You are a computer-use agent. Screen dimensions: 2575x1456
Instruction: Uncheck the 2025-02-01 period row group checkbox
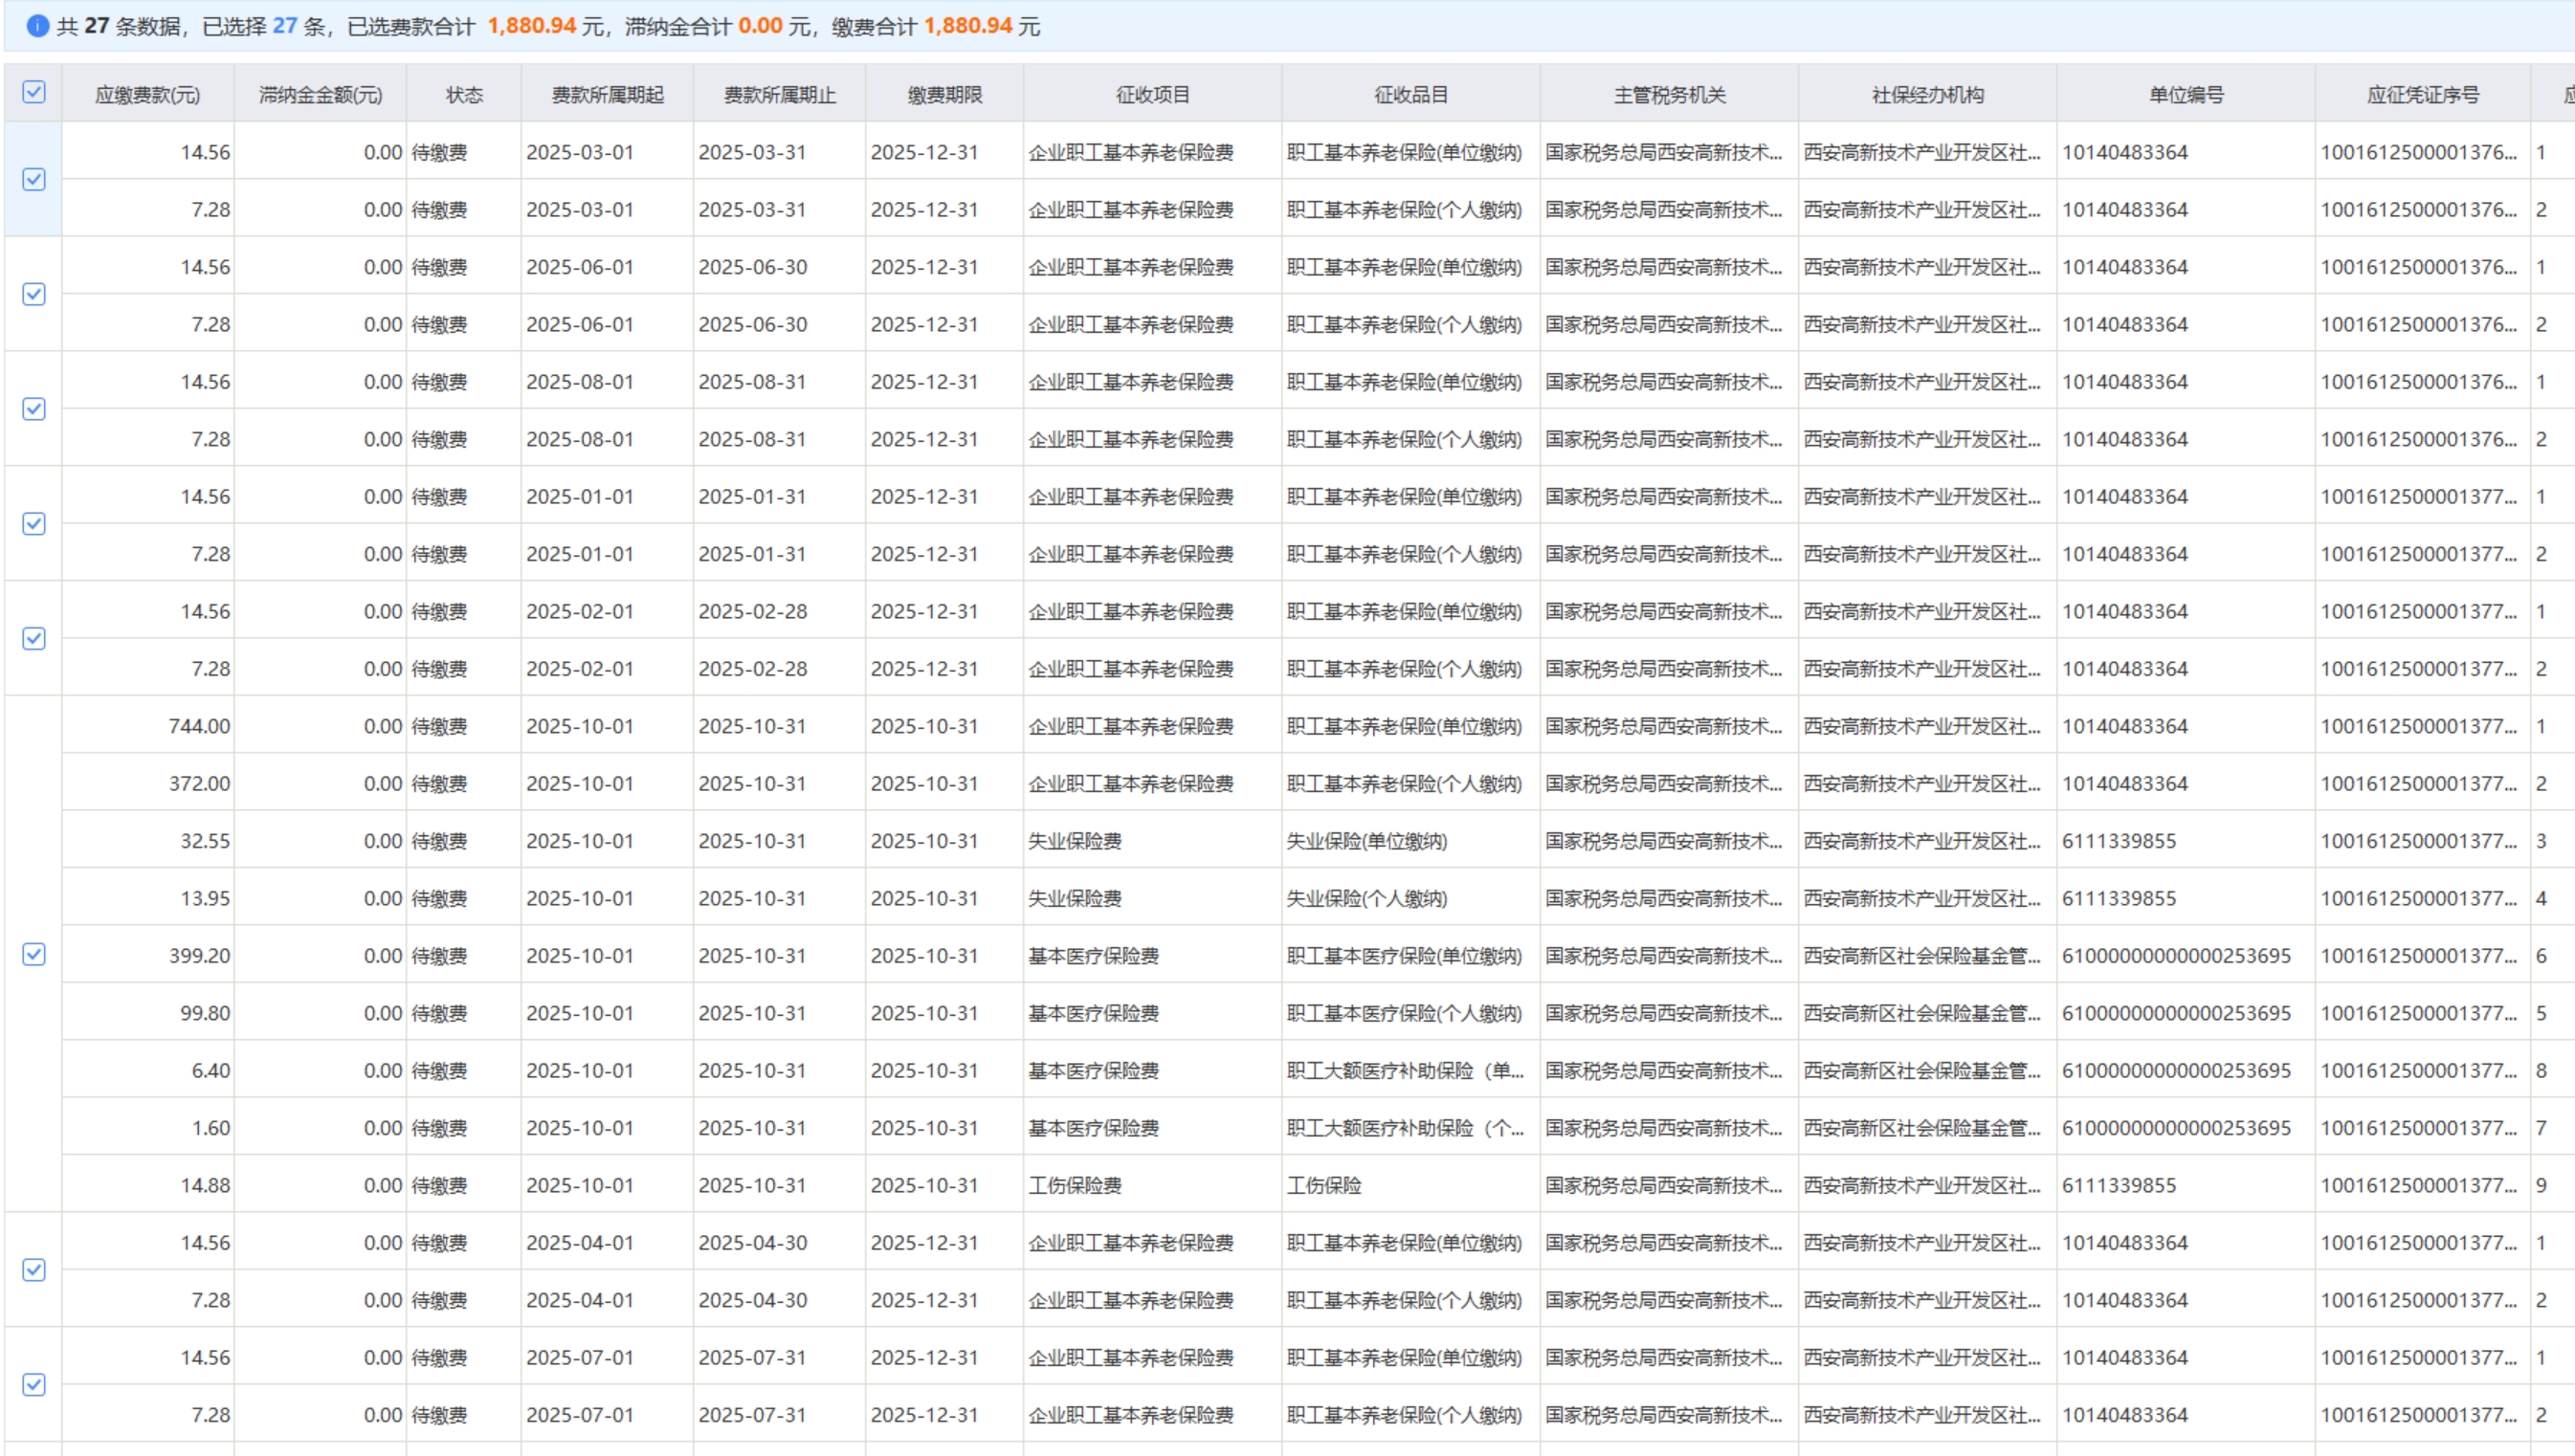[34, 639]
